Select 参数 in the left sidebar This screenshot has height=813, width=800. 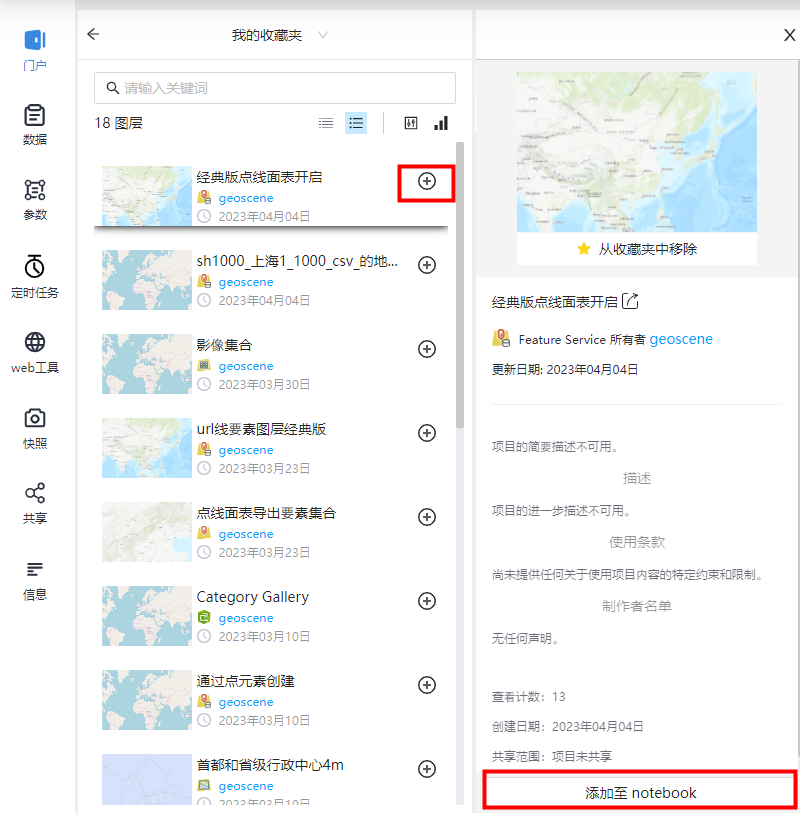coord(34,198)
